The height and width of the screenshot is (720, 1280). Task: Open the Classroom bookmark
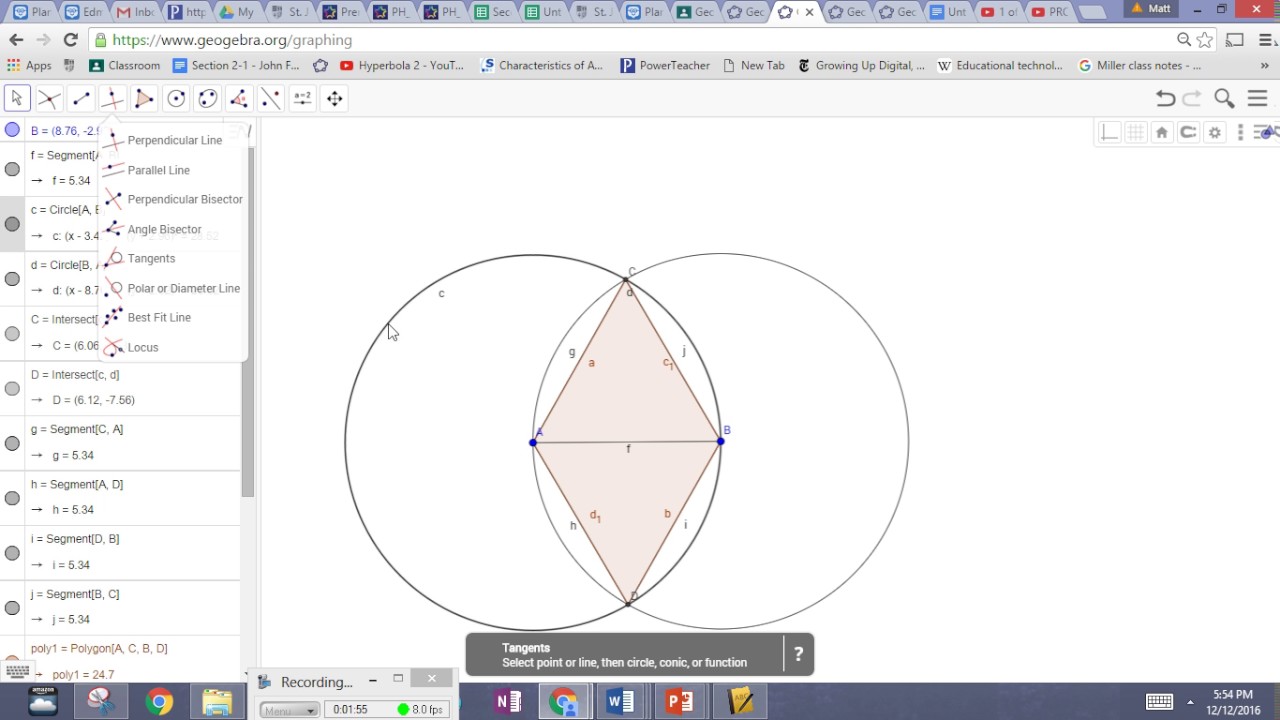tap(125, 66)
